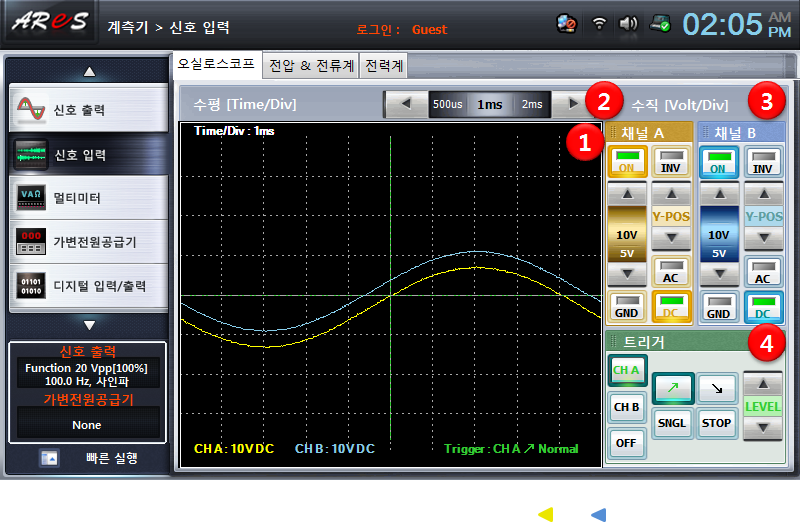This screenshot has height=522, width=800.
Task: Click the ARES logo
Action: click(51, 22)
